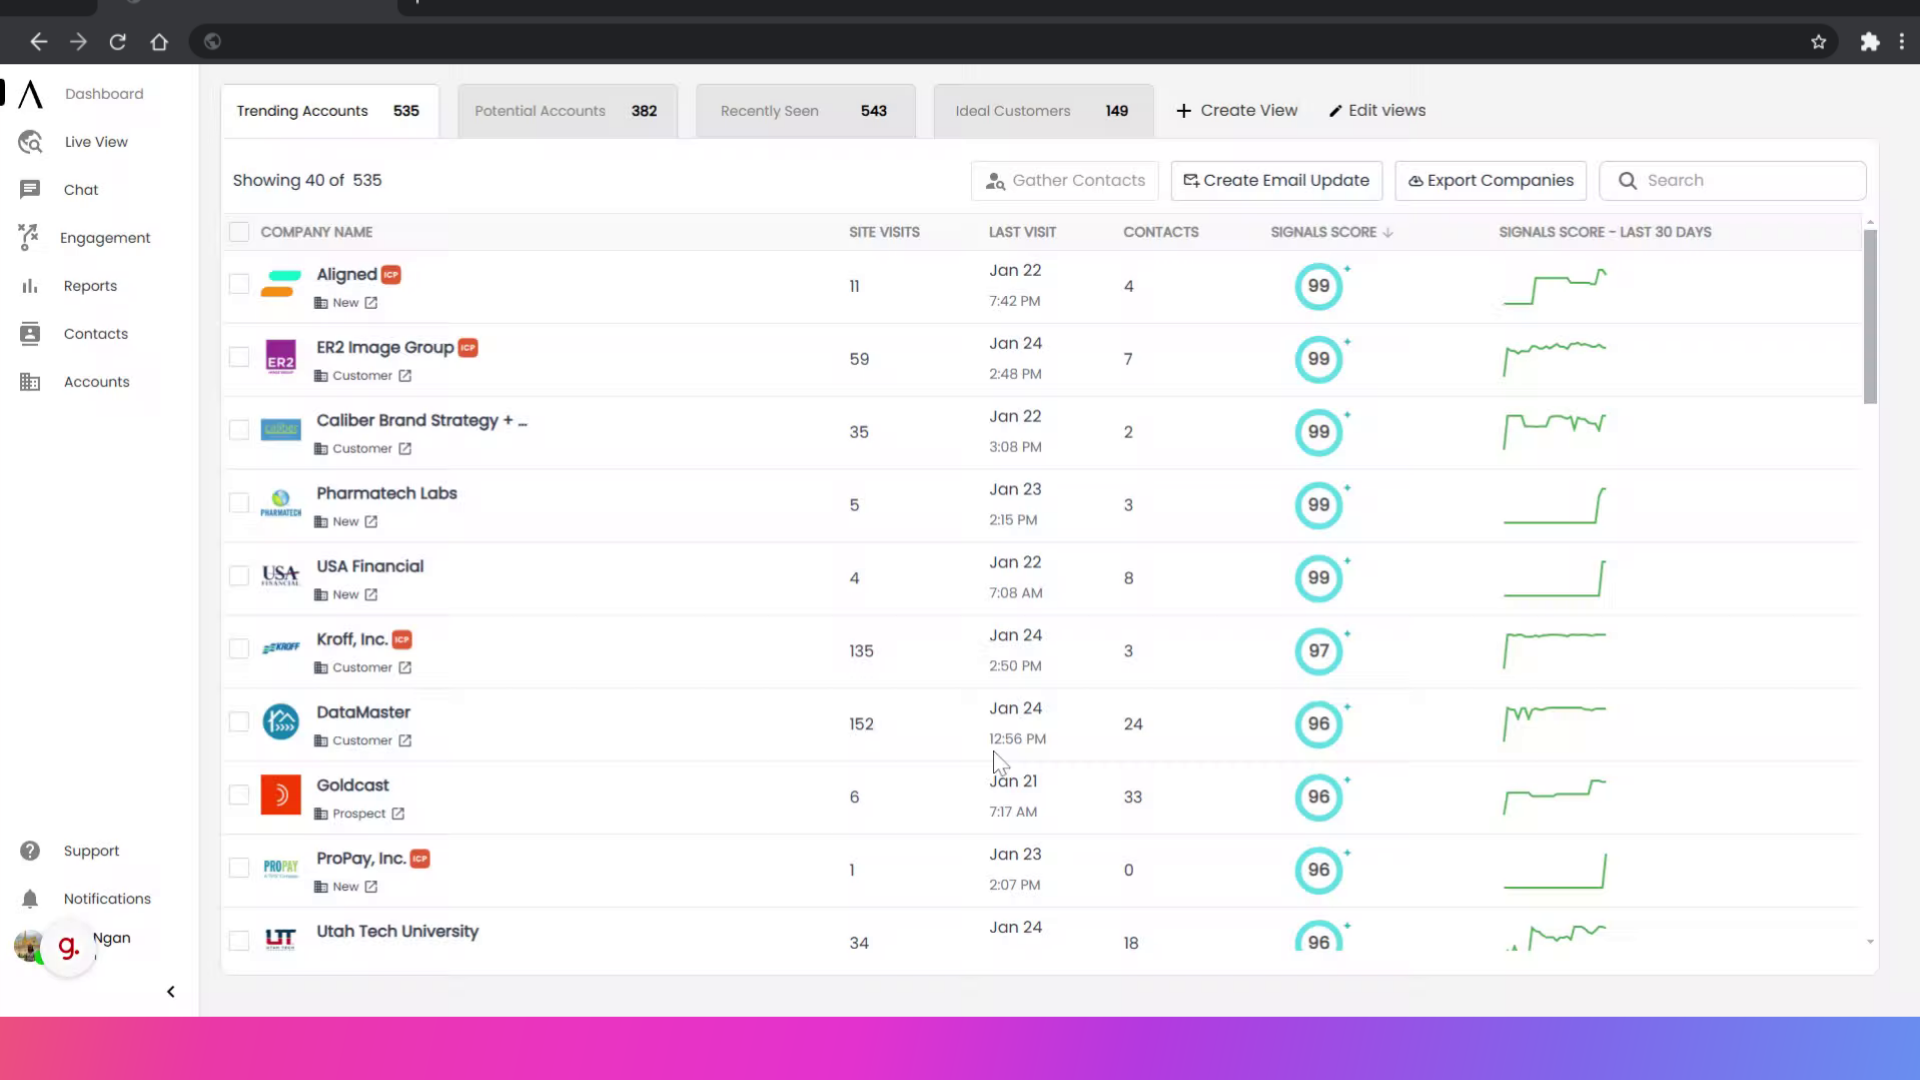Open the Live View sidebar icon
Viewport: 1920px width, 1080px height.
click(30, 142)
